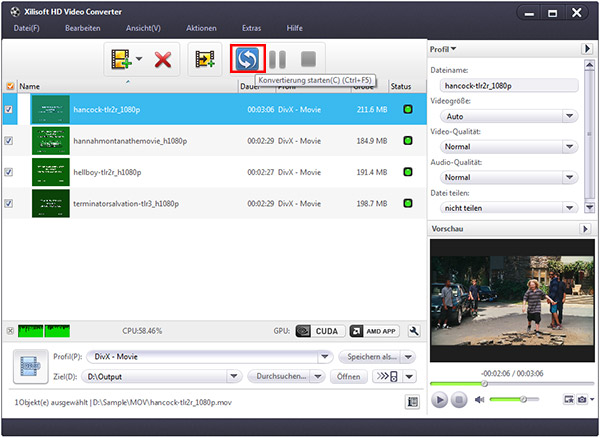The image size is (600, 437).
Task: Click the green status icon of hancock row
Action: (408, 109)
